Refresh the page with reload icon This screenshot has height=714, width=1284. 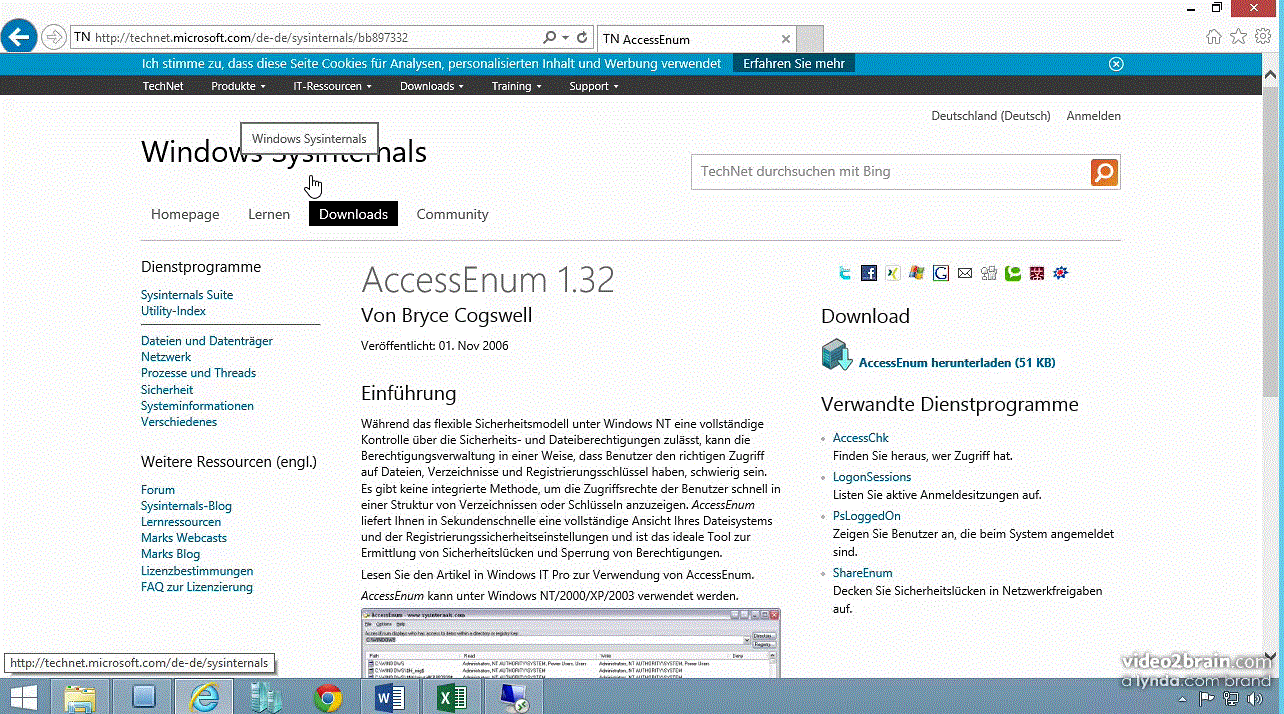(x=582, y=37)
